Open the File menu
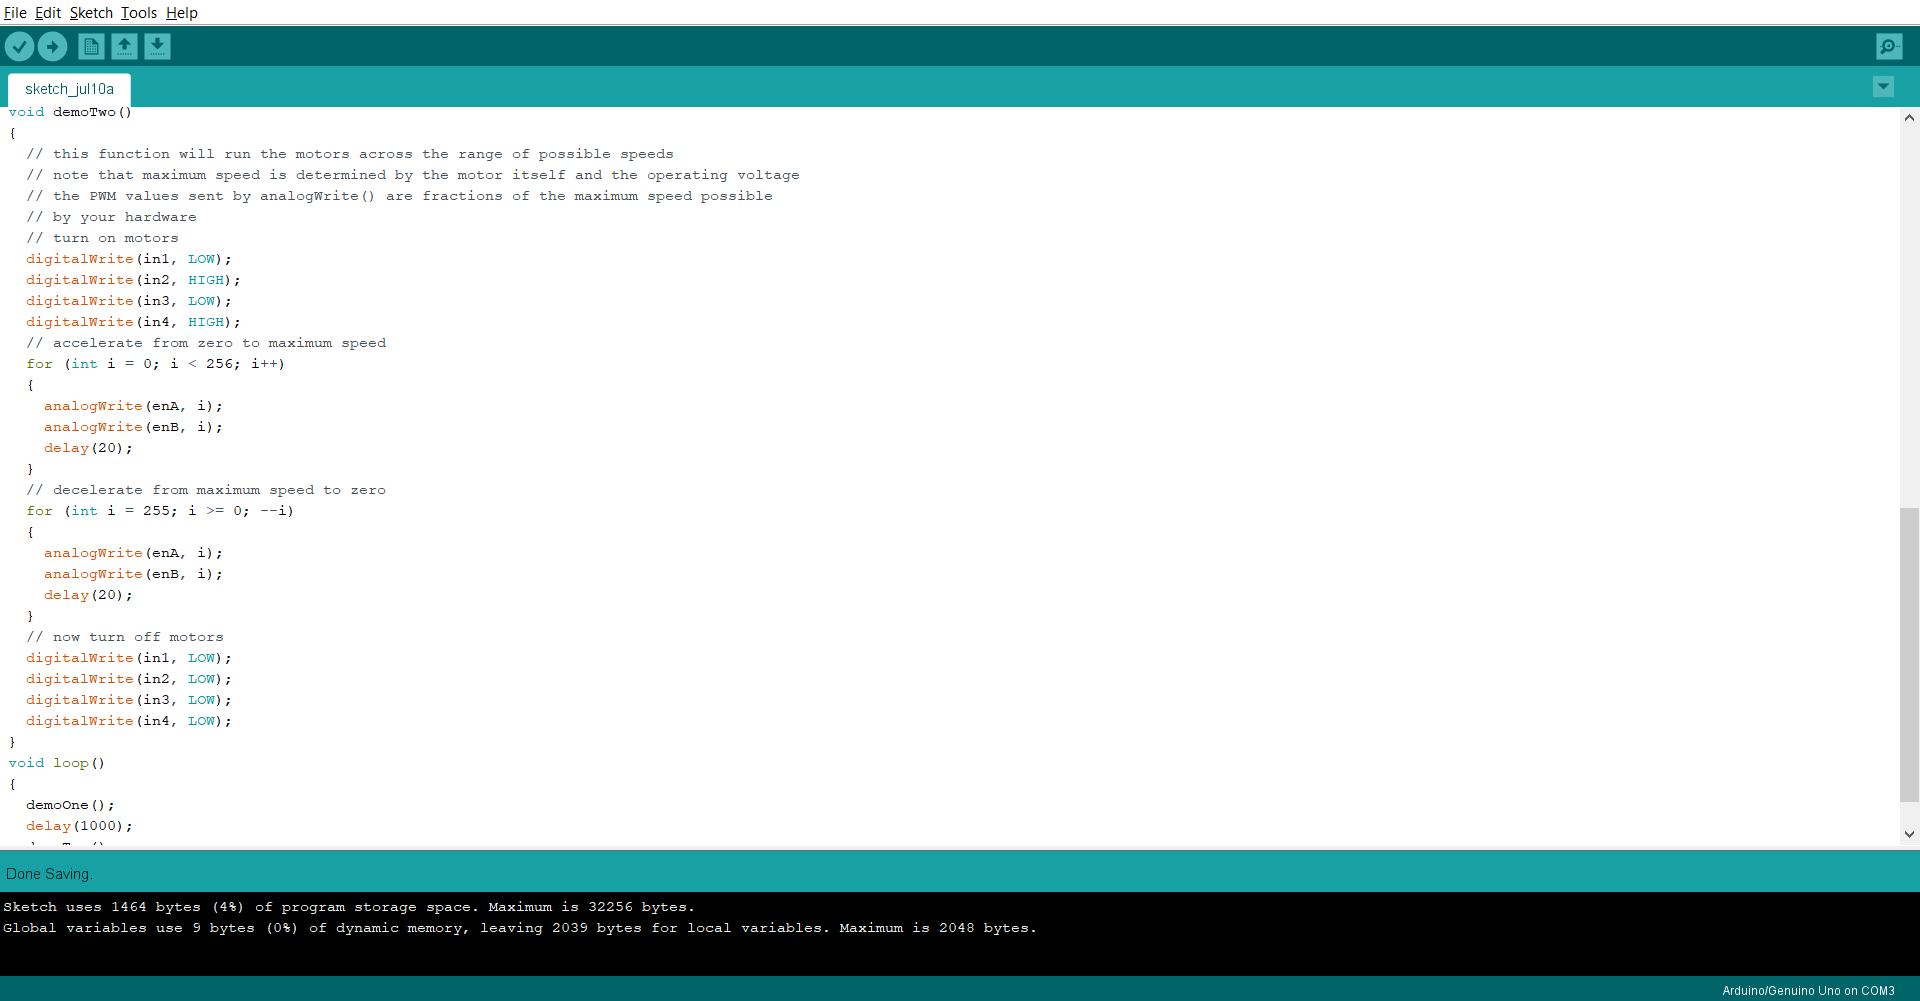 click(x=15, y=13)
